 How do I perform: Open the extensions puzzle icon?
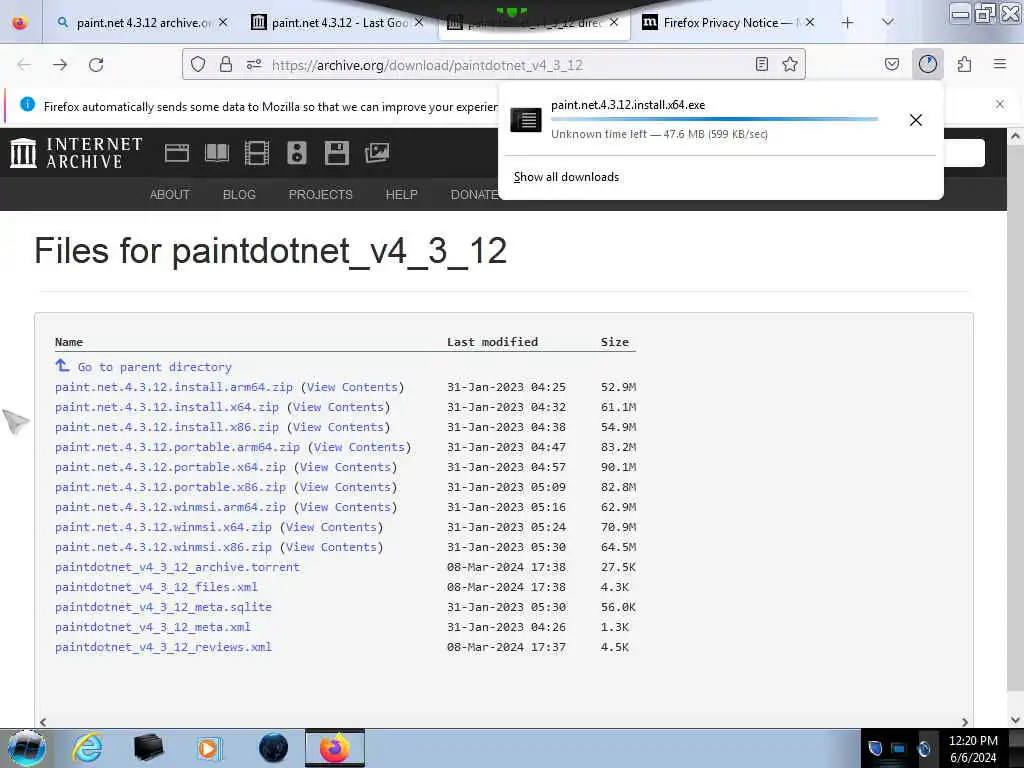(x=965, y=64)
